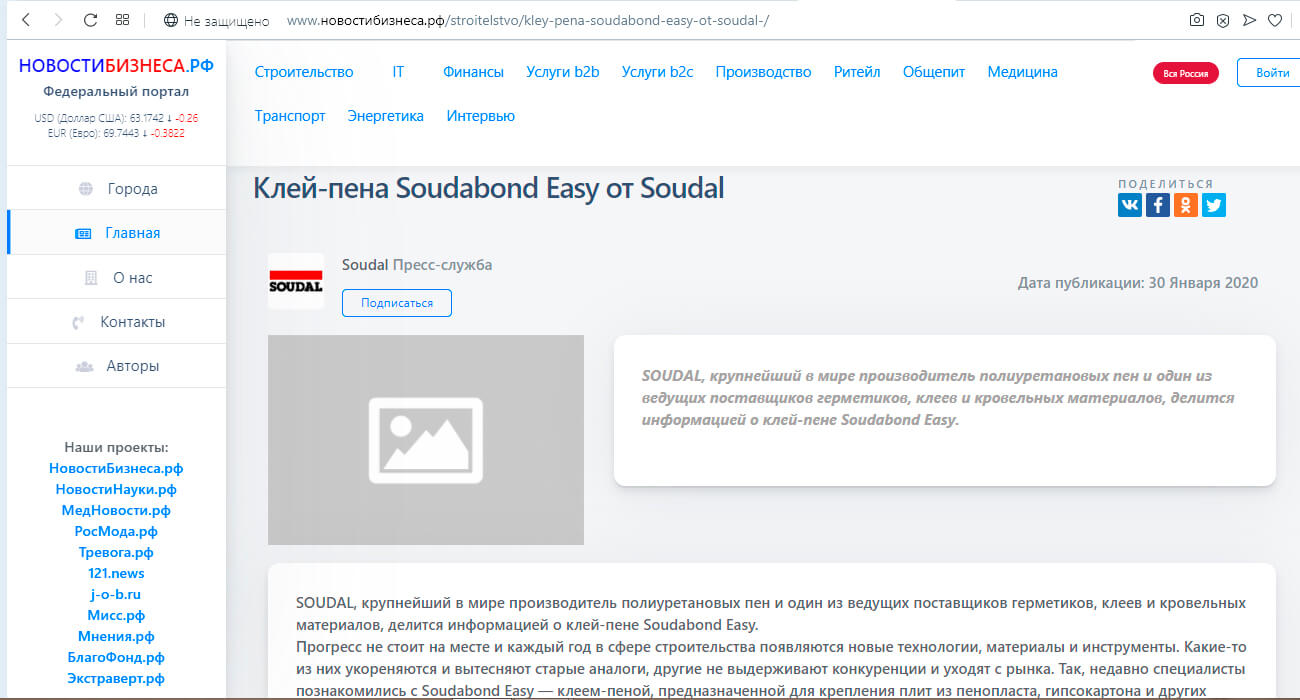
Task: Open the Тревога.рф project link
Action: pyautogui.click(x=116, y=552)
